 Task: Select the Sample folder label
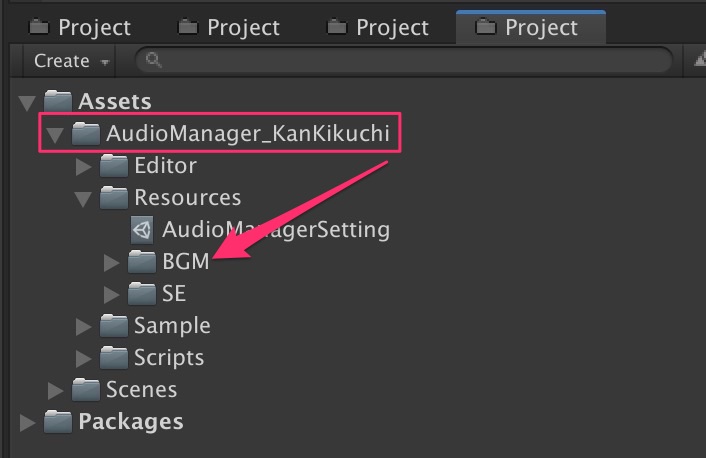(172, 326)
